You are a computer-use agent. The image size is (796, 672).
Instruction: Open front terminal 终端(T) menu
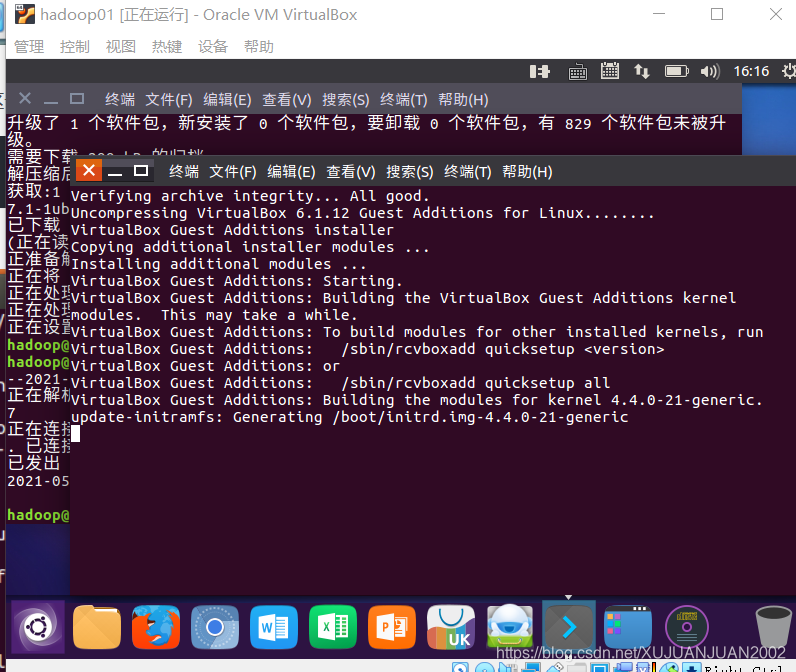tap(468, 172)
